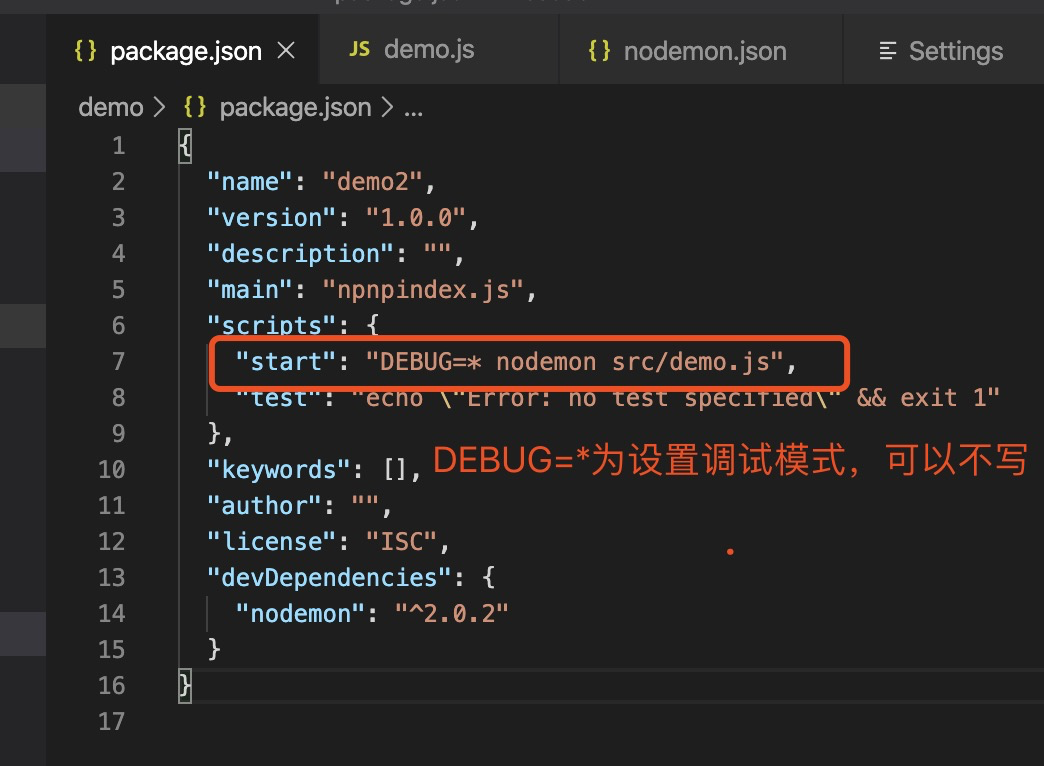Click the "ISC" license value
1044x766 pixels.
401,542
